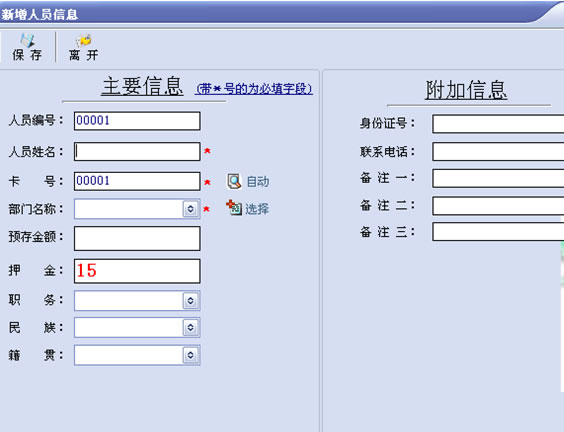Click the 预存金额 input box

[x=137, y=238]
